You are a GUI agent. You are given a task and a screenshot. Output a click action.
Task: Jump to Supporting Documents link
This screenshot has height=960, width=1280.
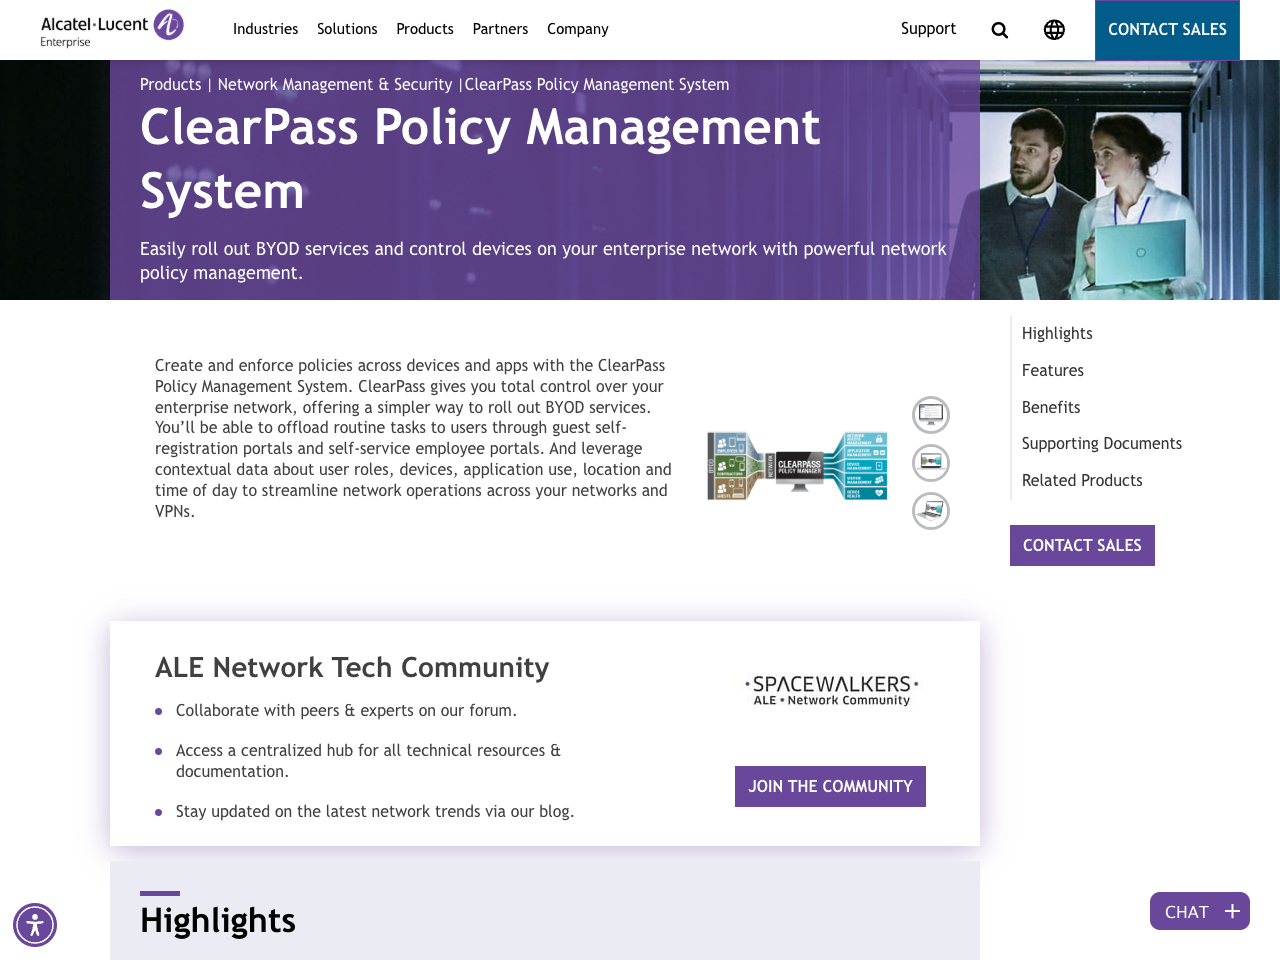(x=1102, y=443)
